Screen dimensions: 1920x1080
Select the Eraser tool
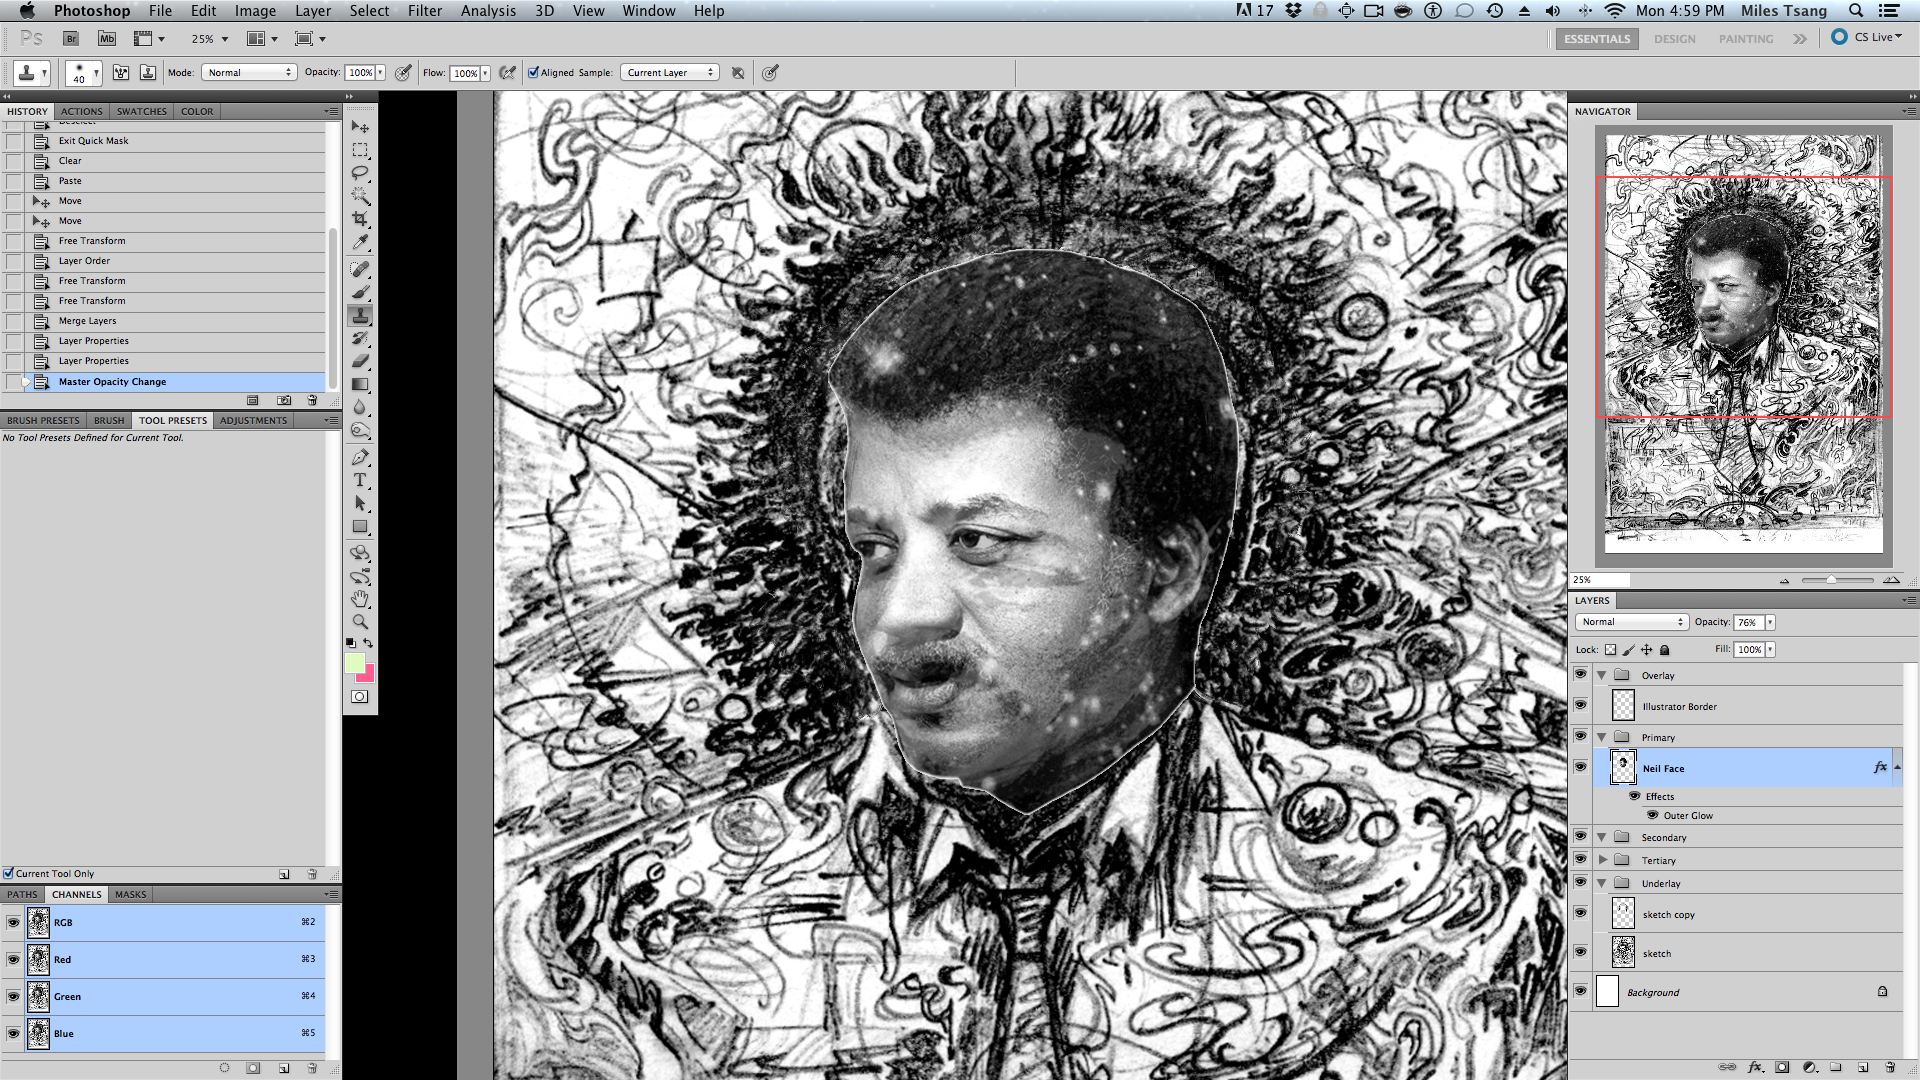click(x=360, y=361)
